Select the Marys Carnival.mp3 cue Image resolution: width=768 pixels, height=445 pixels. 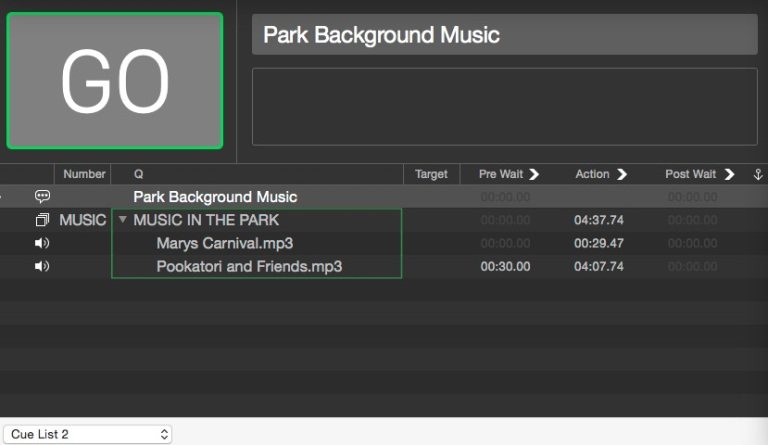[x=224, y=243]
